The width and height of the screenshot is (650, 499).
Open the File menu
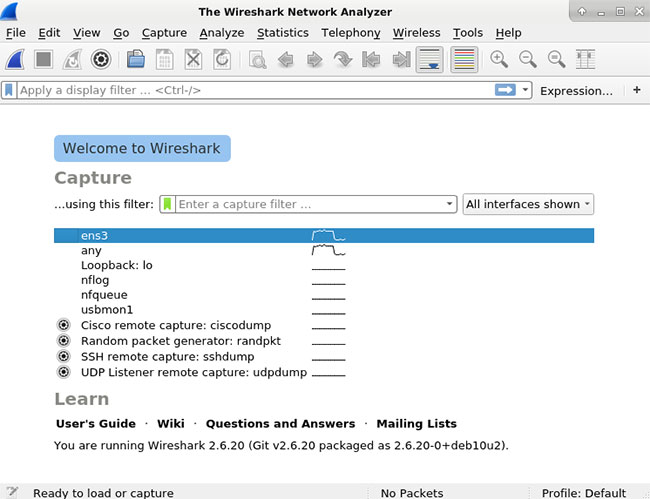[x=16, y=33]
